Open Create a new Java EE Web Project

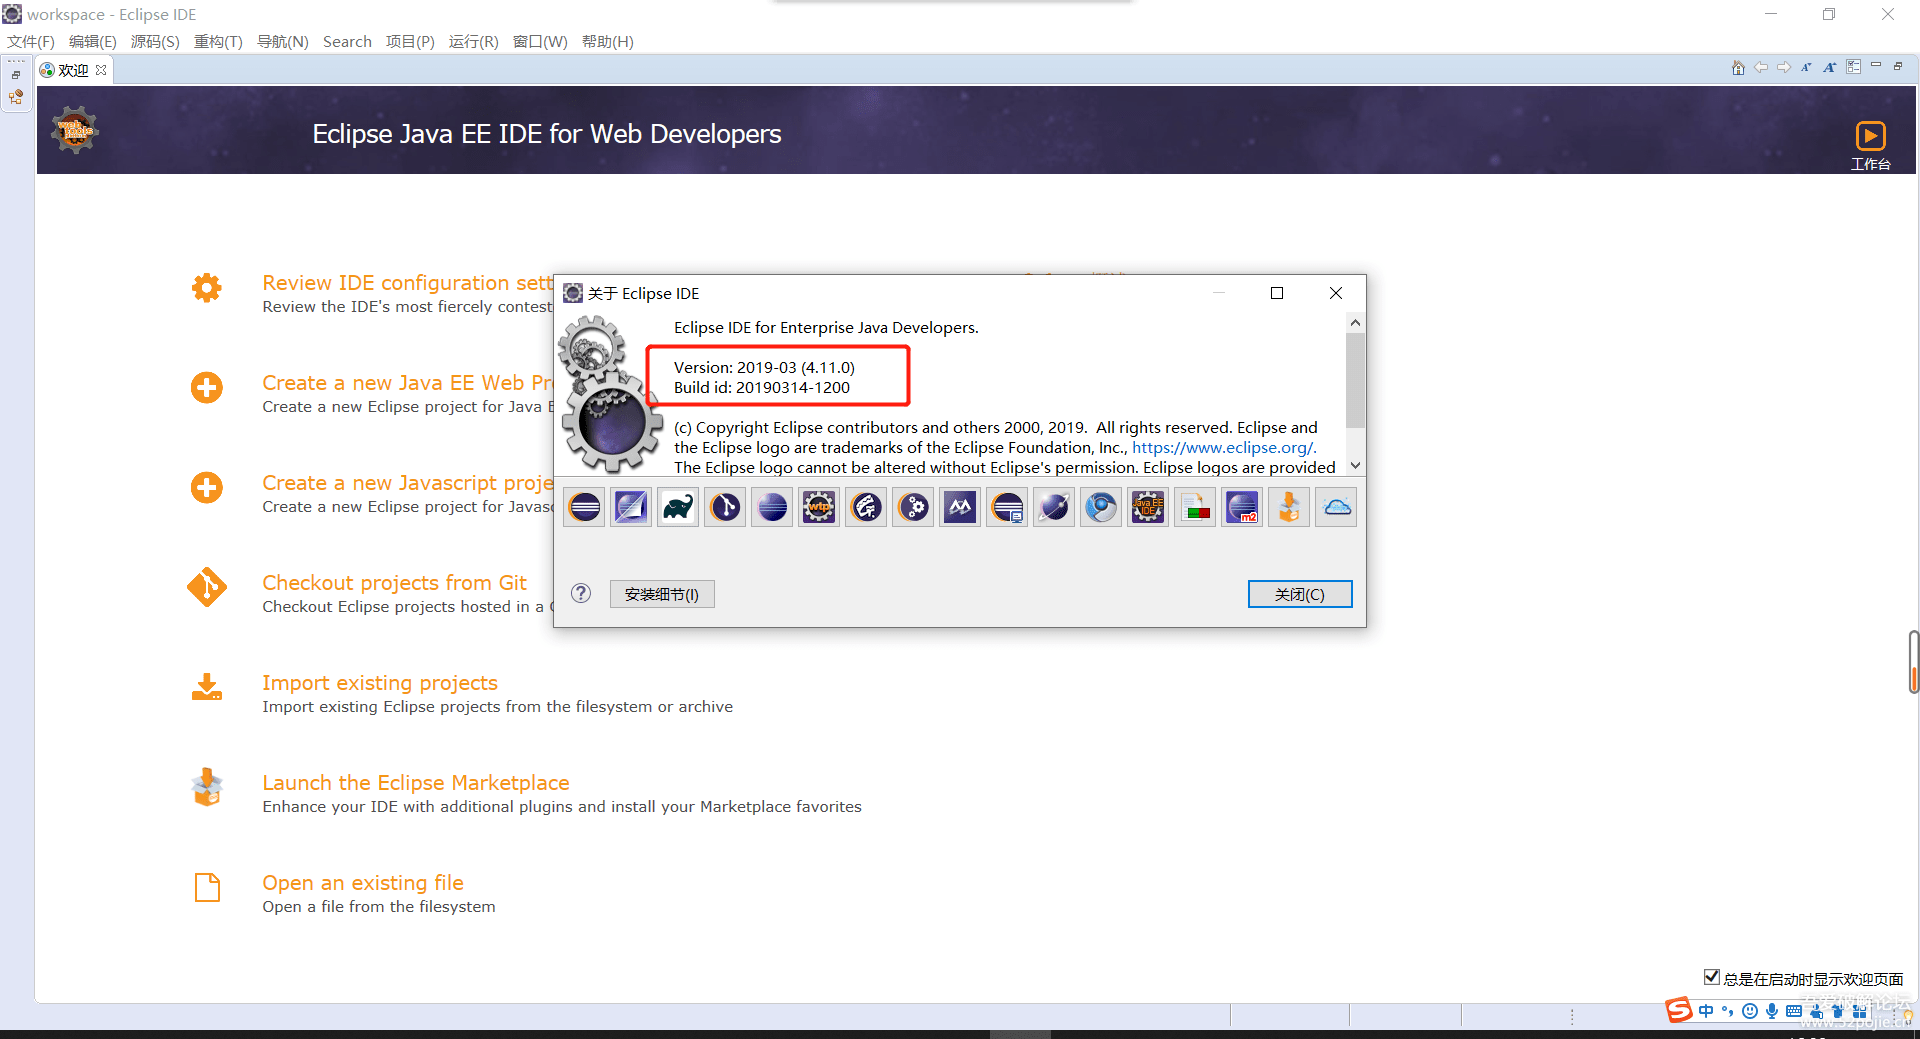[x=408, y=383]
